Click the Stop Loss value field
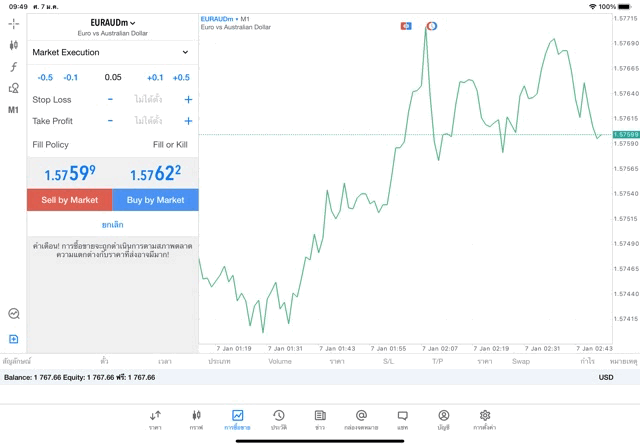 coord(149,99)
